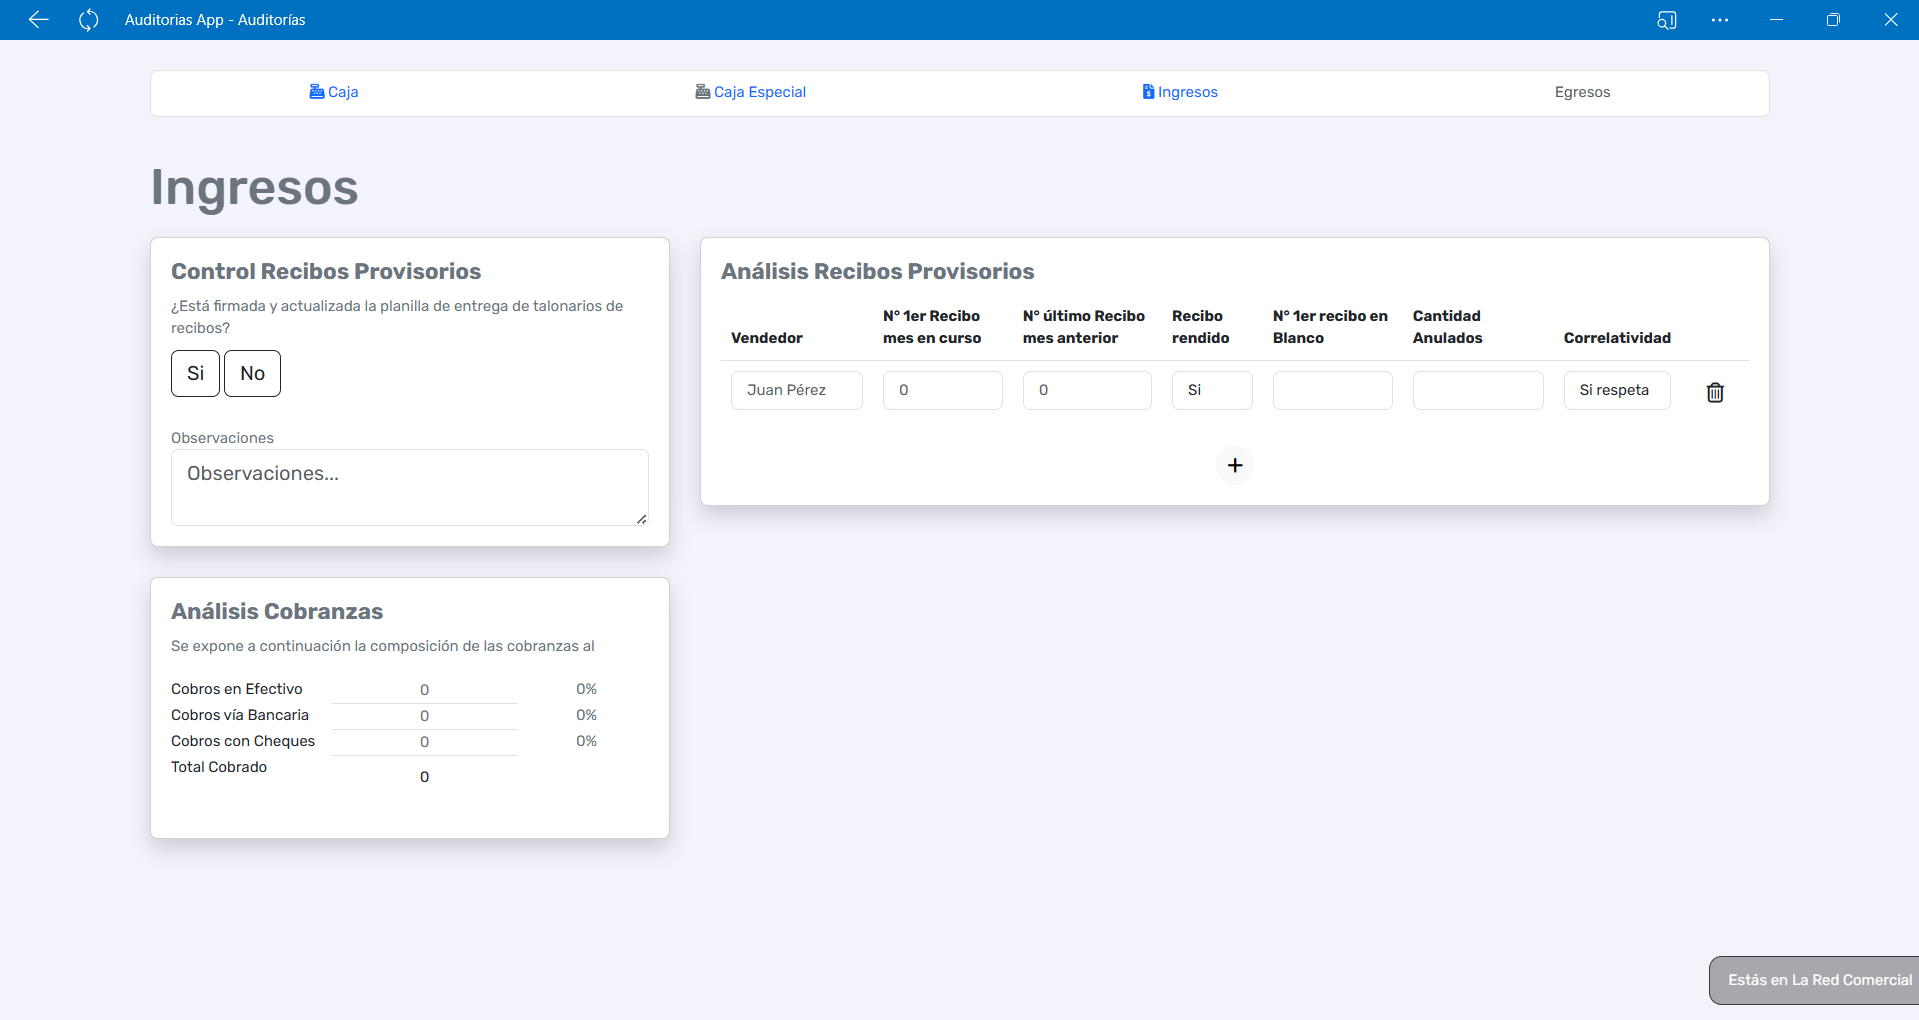Click the cast/screen icon in title bar

(x=1666, y=20)
